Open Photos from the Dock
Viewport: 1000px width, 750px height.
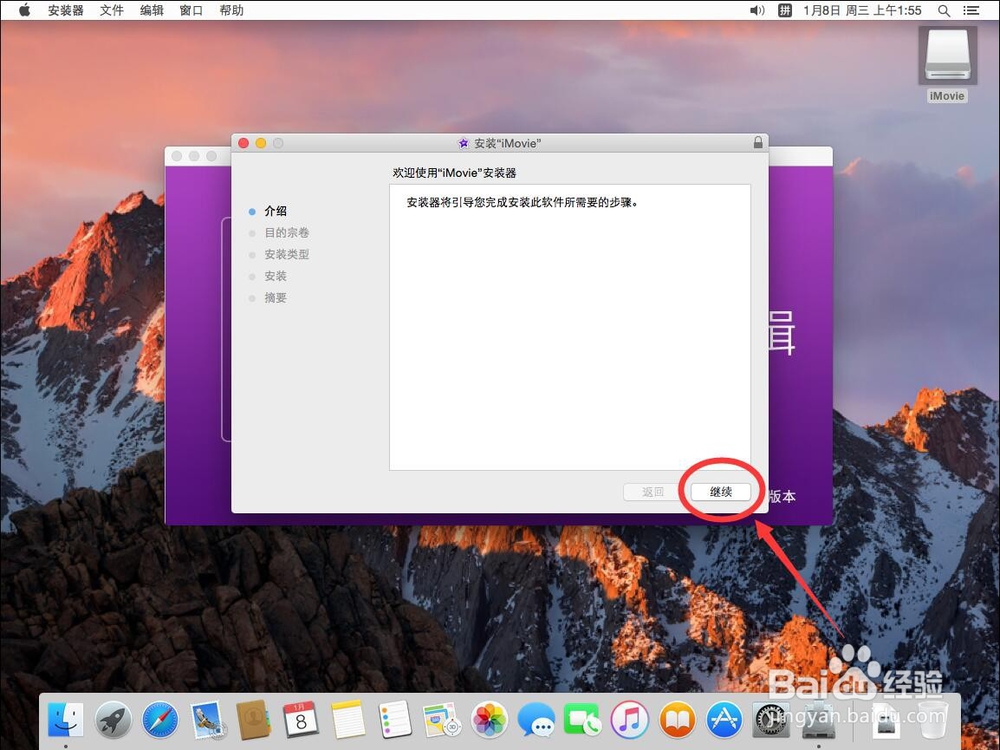click(x=489, y=720)
